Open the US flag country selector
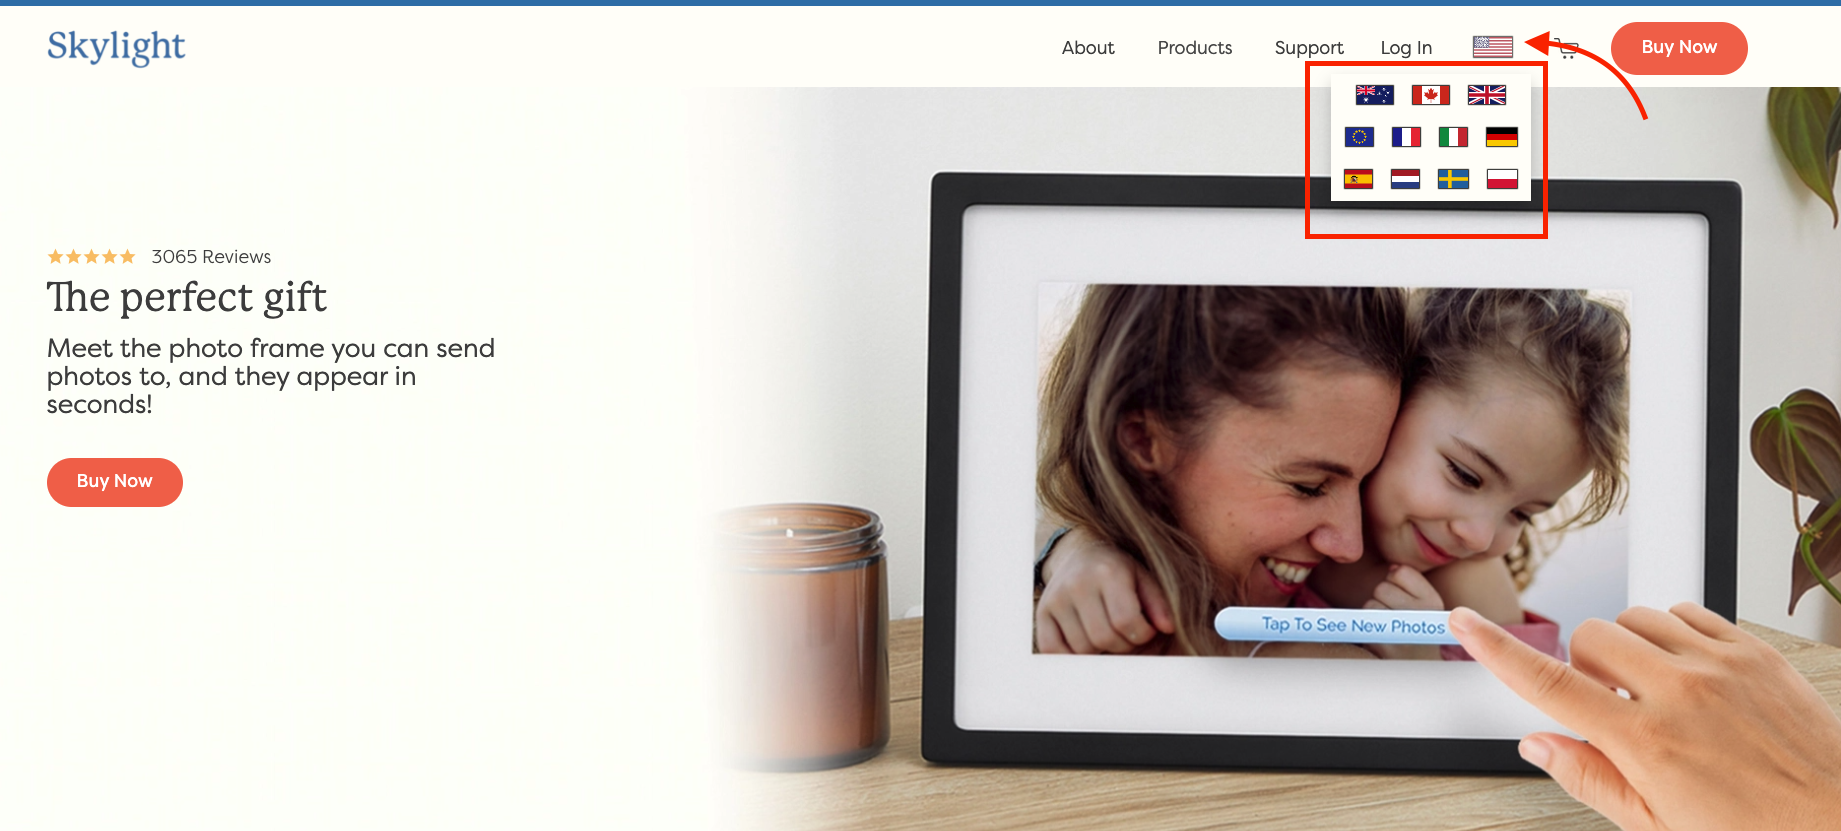Screen dimensions: 1841x831 point(1492,47)
